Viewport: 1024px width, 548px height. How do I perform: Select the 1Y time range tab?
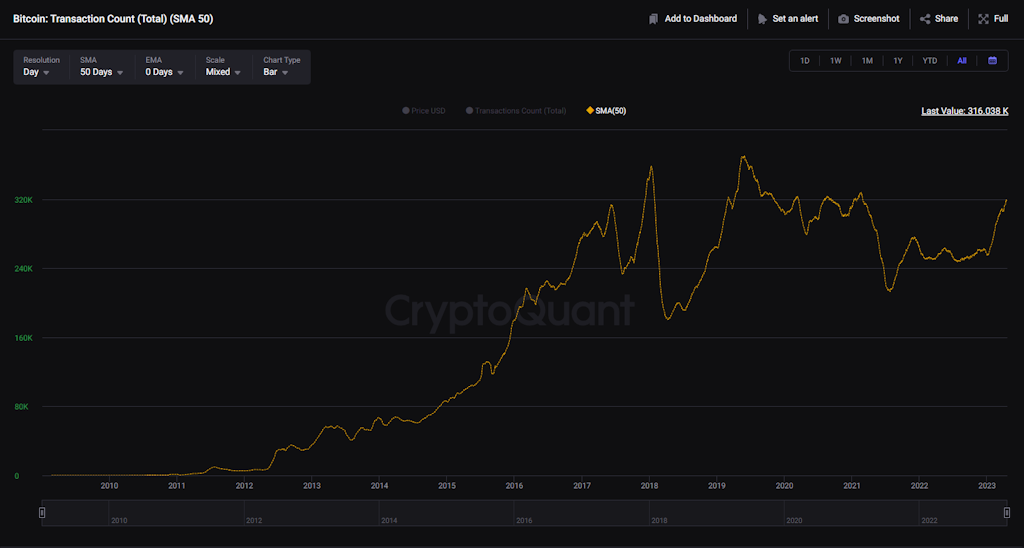pos(898,61)
